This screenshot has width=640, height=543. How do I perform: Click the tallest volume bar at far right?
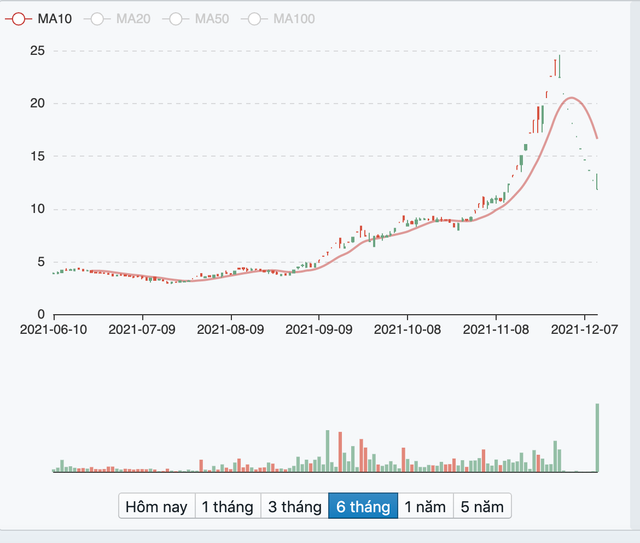click(x=597, y=437)
